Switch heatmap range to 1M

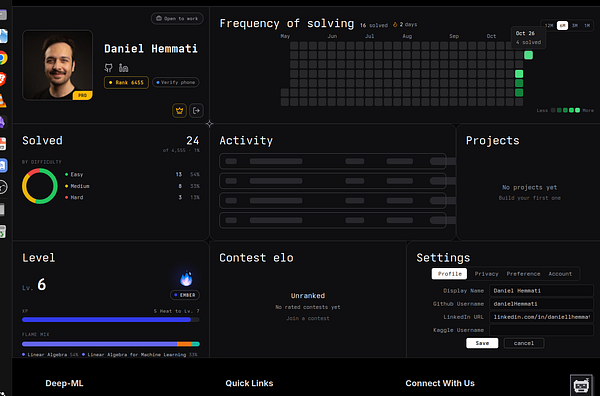tap(587, 26)
